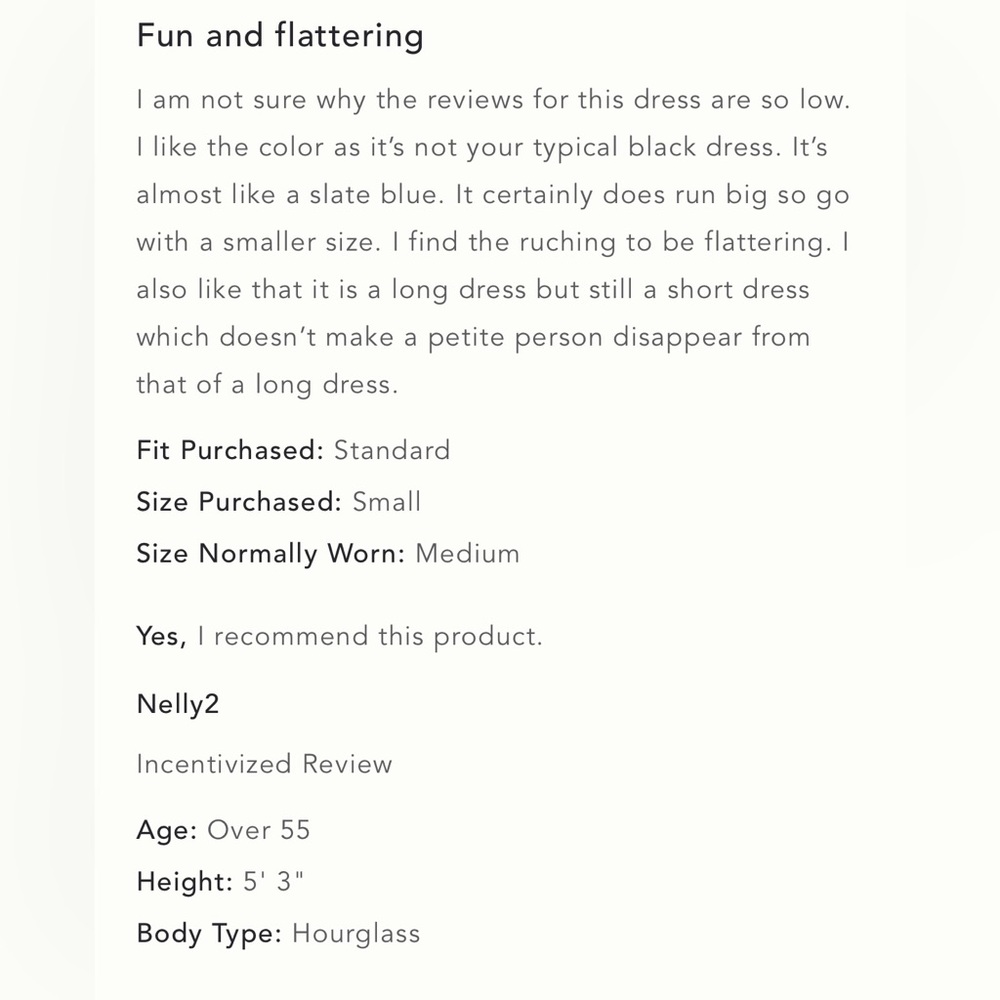Viewport: 1000px width, 1000px height.
Task: Click the Yes recommendation text
Action: click(x=161, y=636)
